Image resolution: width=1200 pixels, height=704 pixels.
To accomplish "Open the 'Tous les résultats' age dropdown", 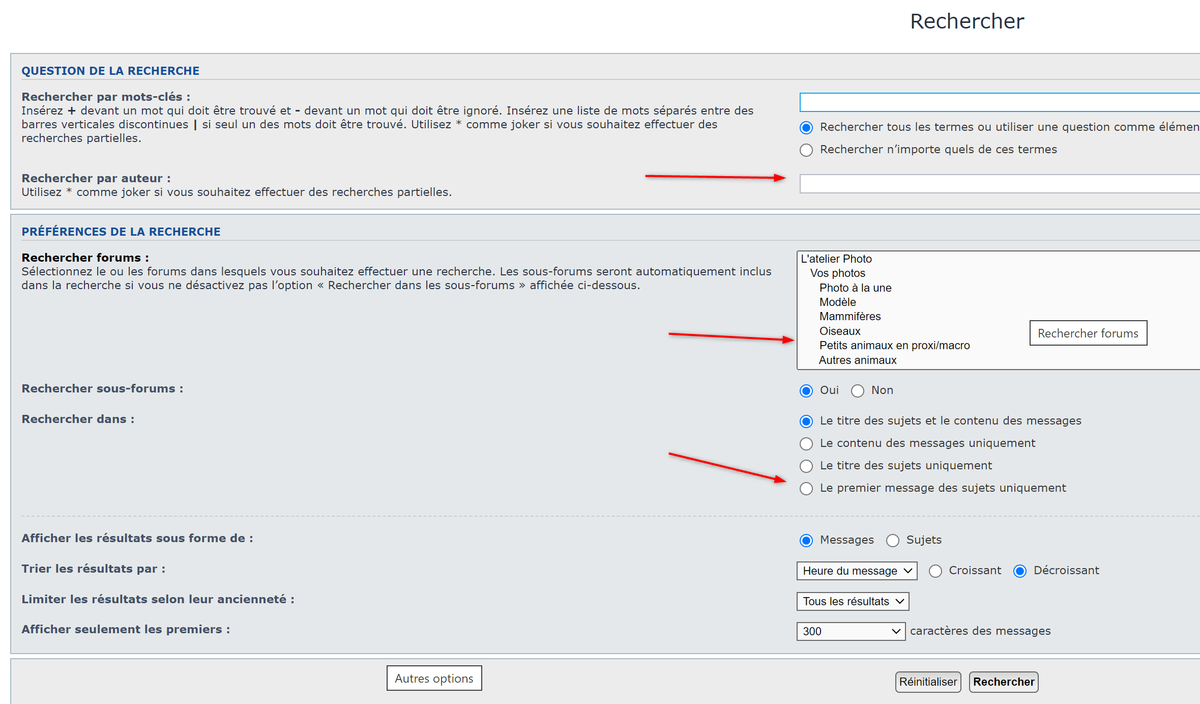I will pos(853,601).
